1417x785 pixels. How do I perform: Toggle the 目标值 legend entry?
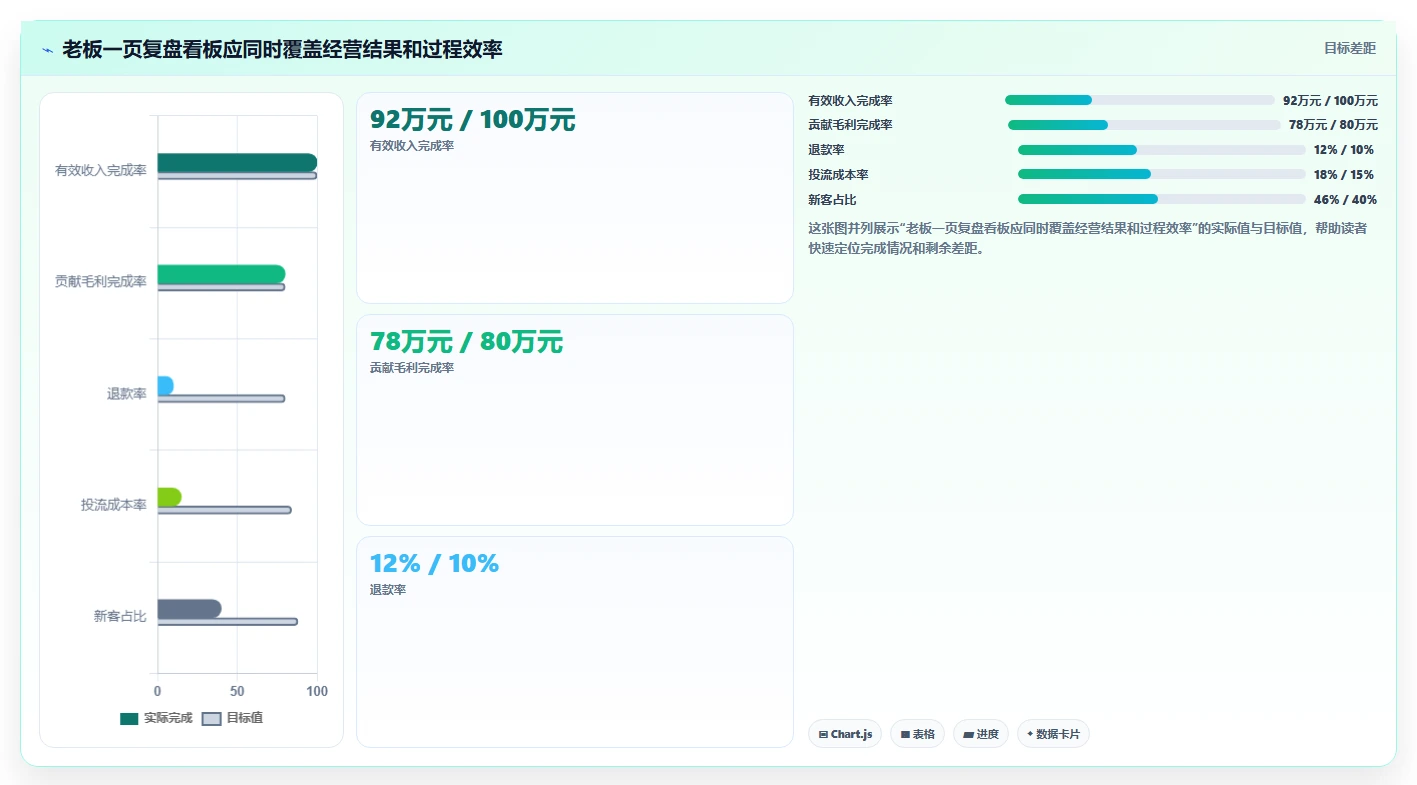coord(232,718)
